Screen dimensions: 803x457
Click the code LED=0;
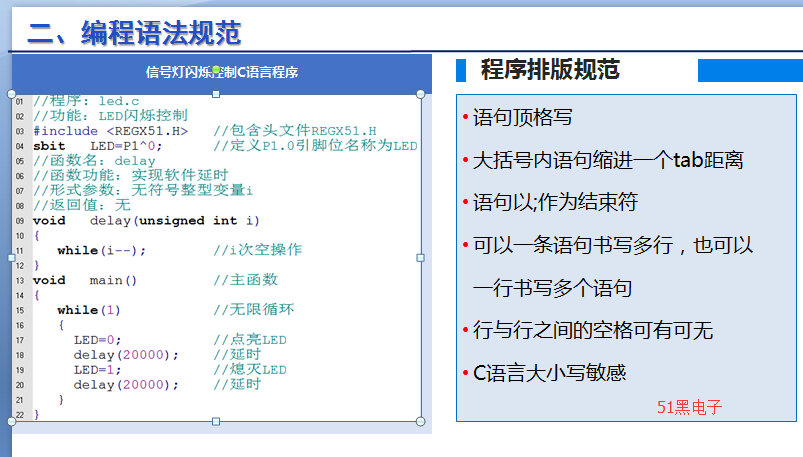97,340
